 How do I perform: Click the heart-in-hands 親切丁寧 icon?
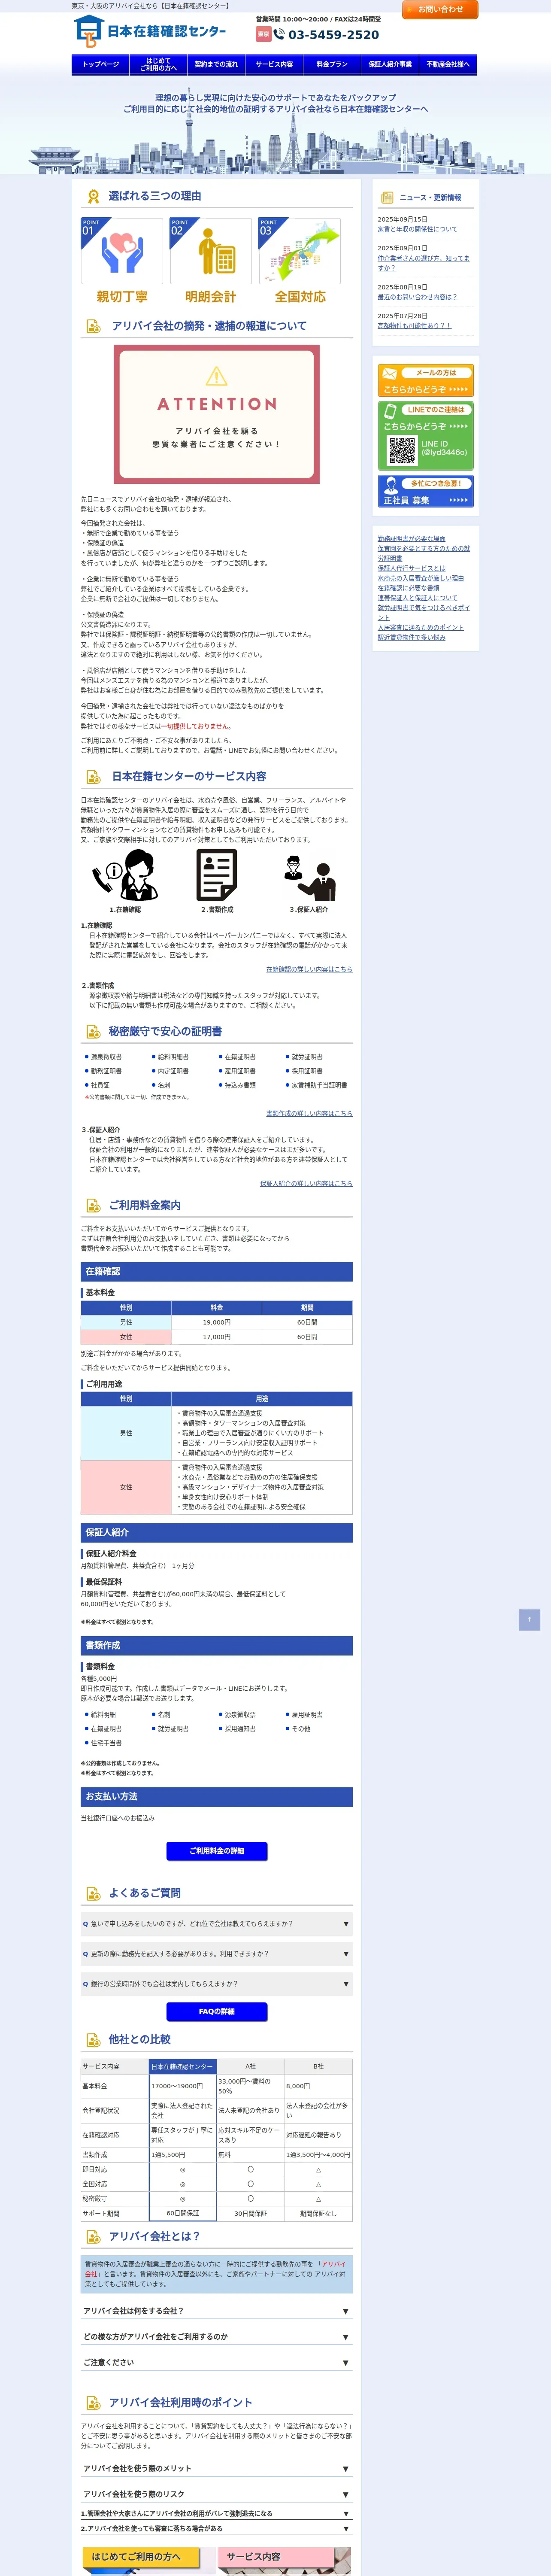pyautogui.click(x=122, y=251)
